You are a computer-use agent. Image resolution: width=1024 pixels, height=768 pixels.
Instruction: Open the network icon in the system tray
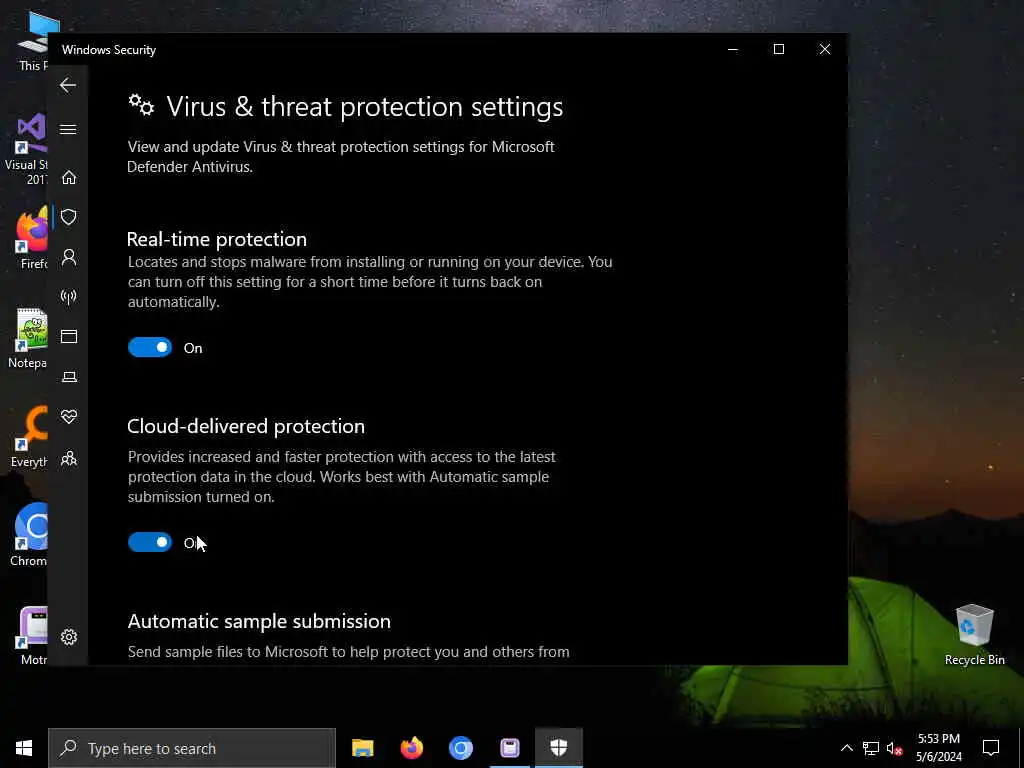tap(871, 748)
